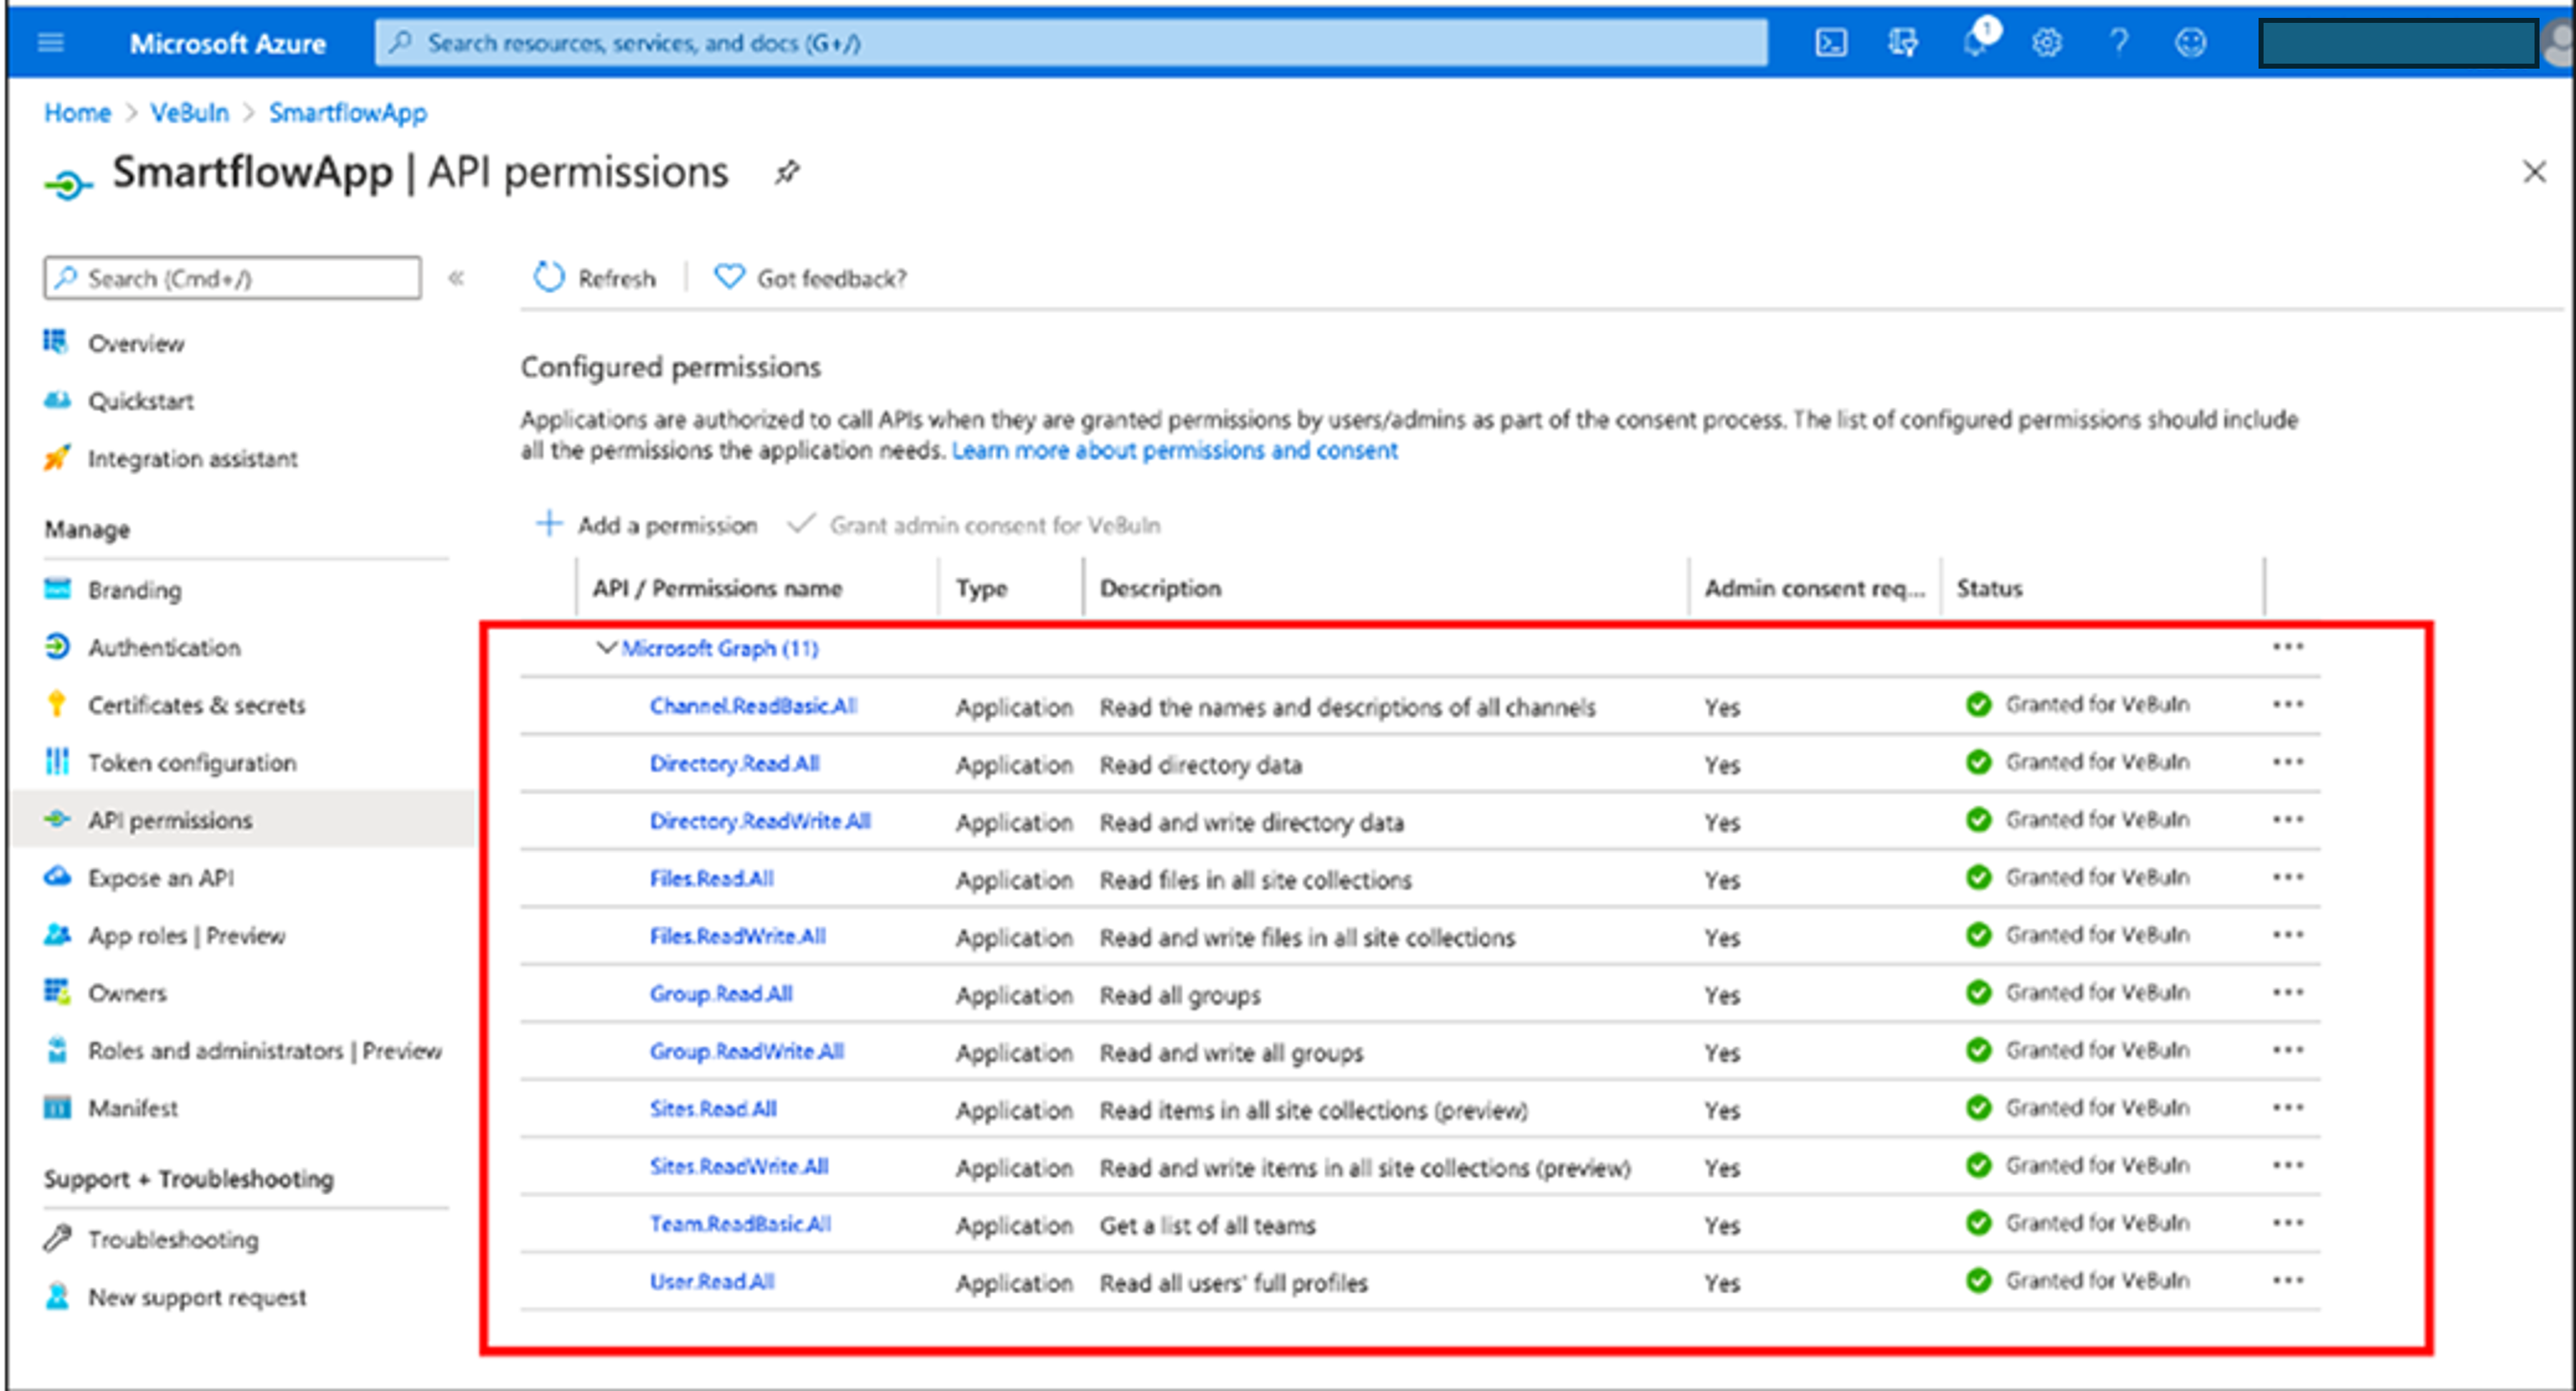
Task: Focus the global search resources field
Action: point(1071,43)
